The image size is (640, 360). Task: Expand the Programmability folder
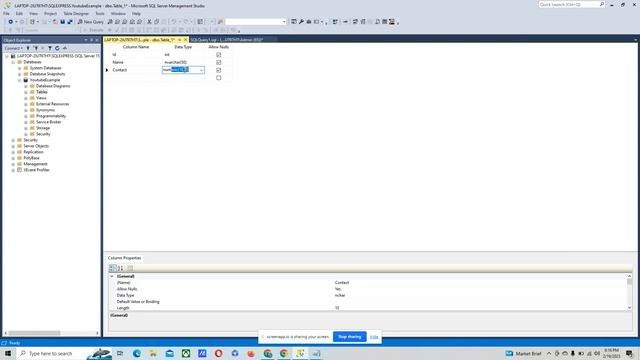point(26,116)
